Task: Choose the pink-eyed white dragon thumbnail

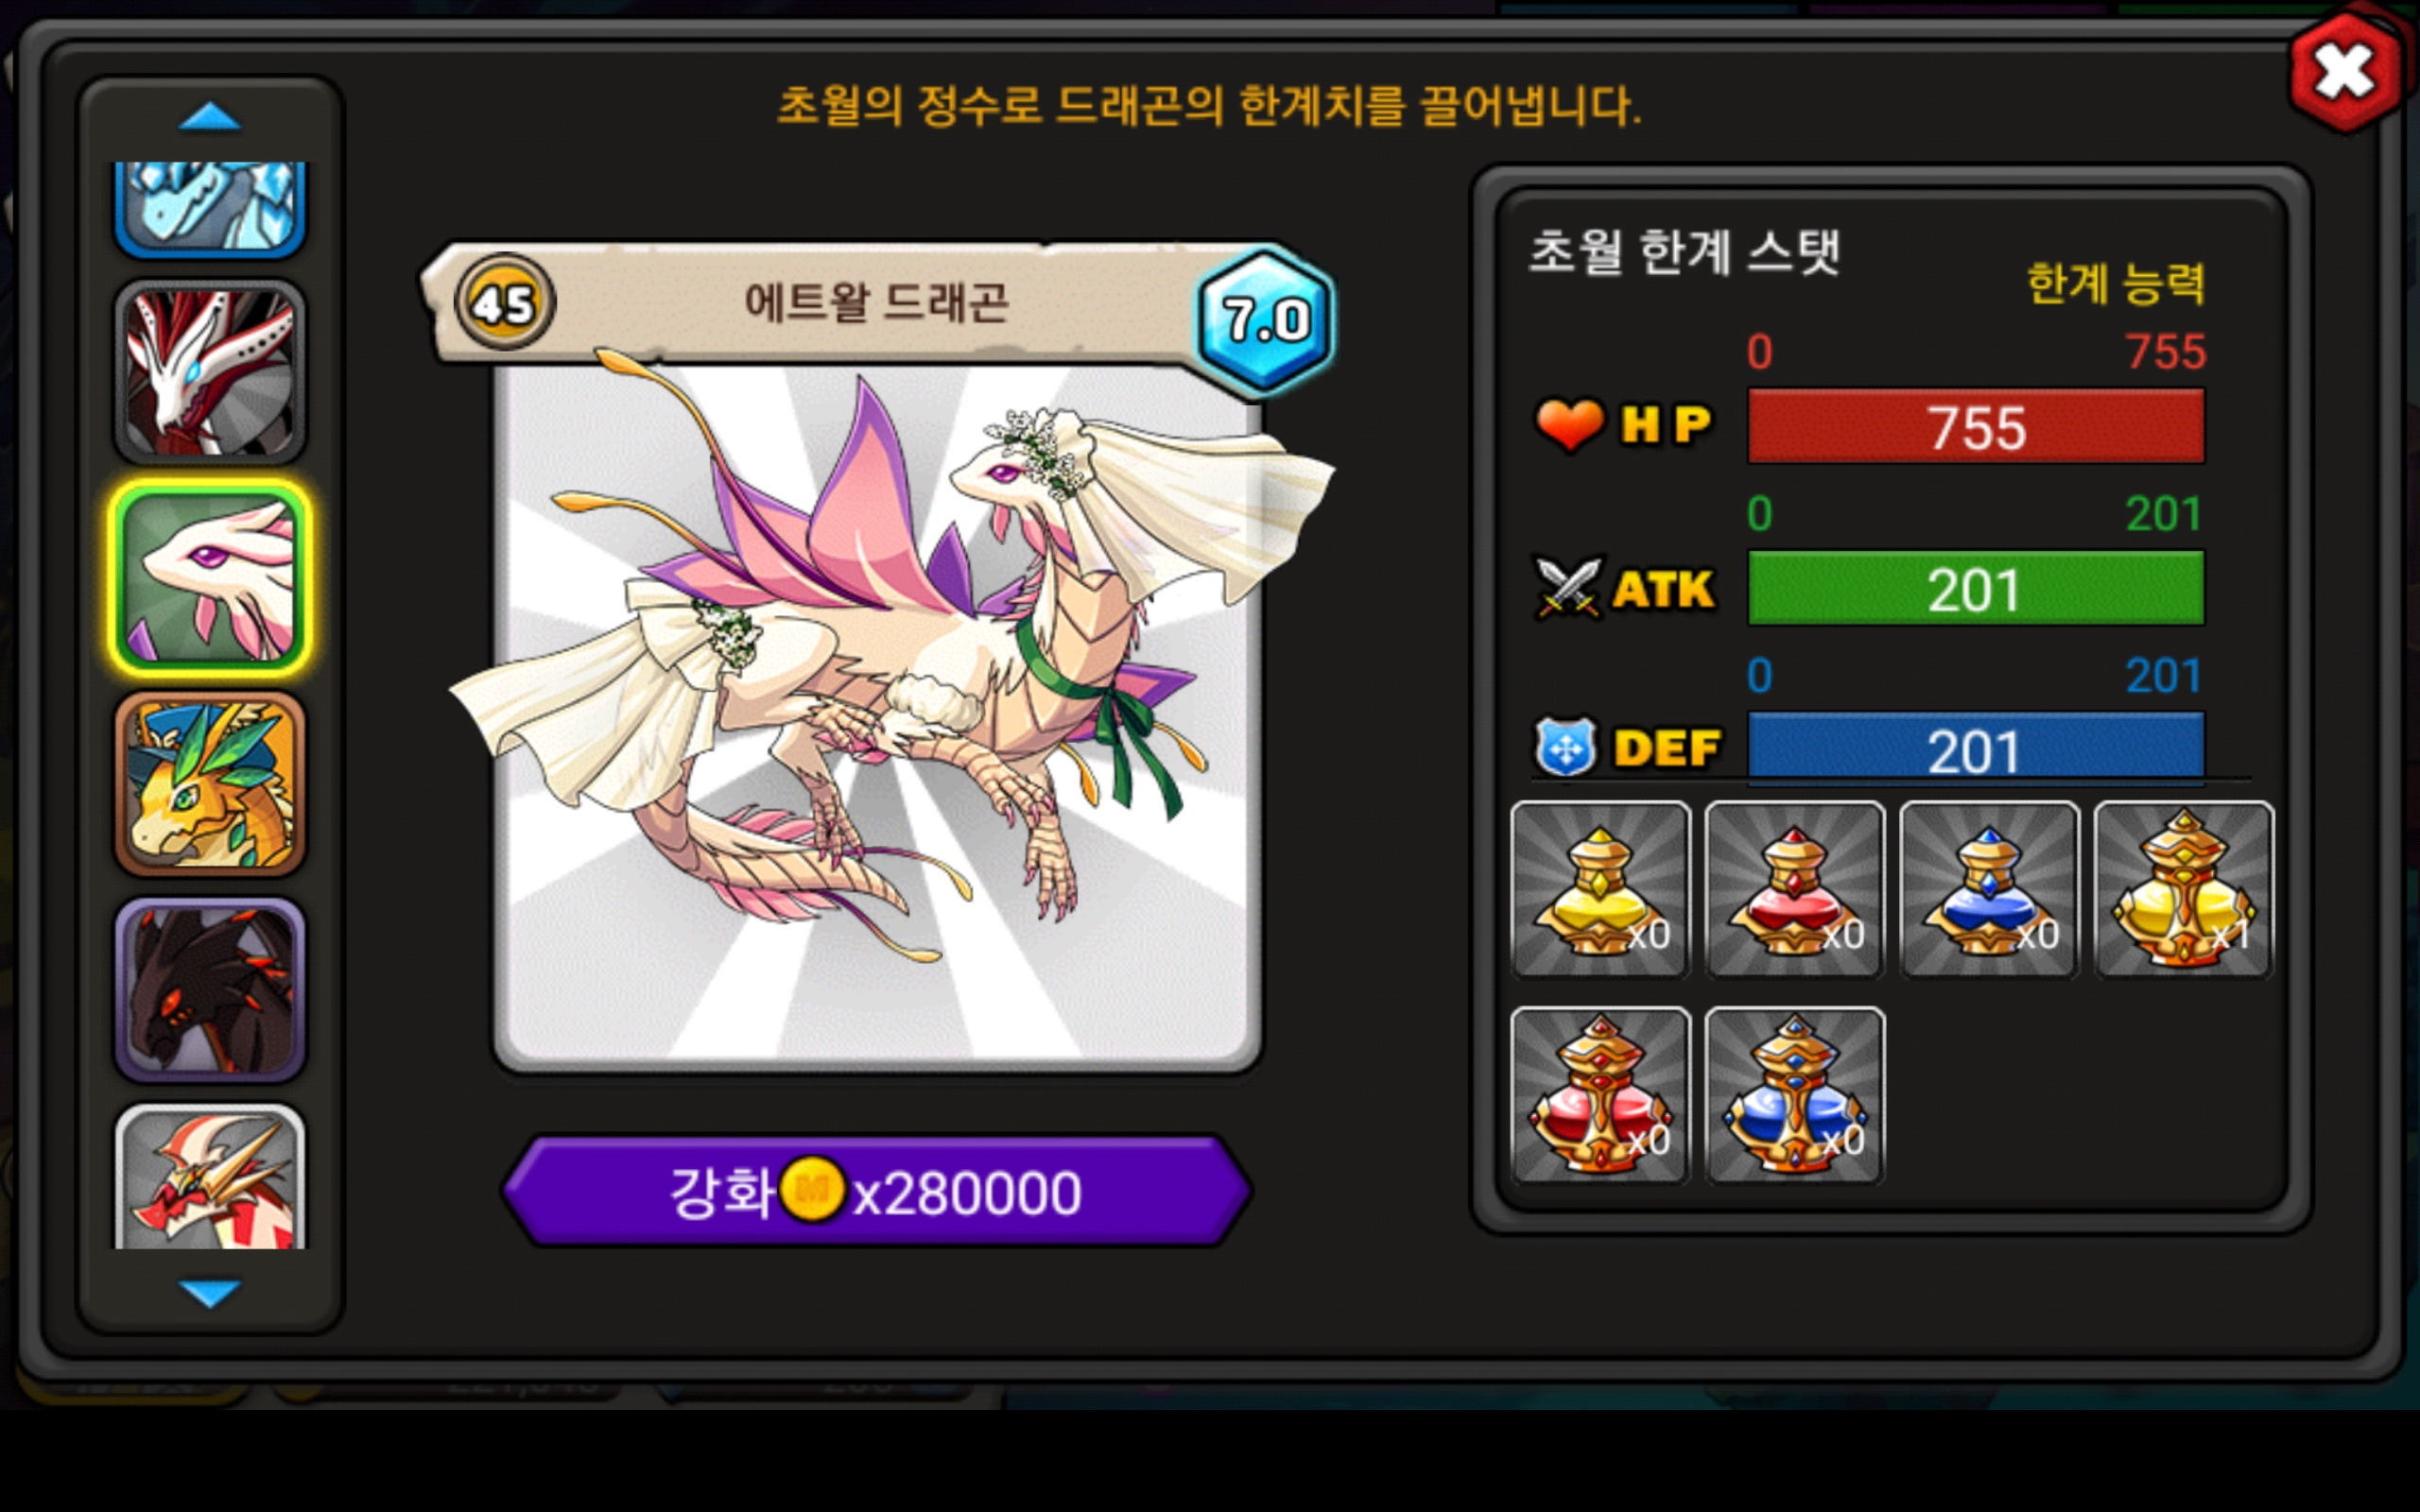Action: pos(210,578)
